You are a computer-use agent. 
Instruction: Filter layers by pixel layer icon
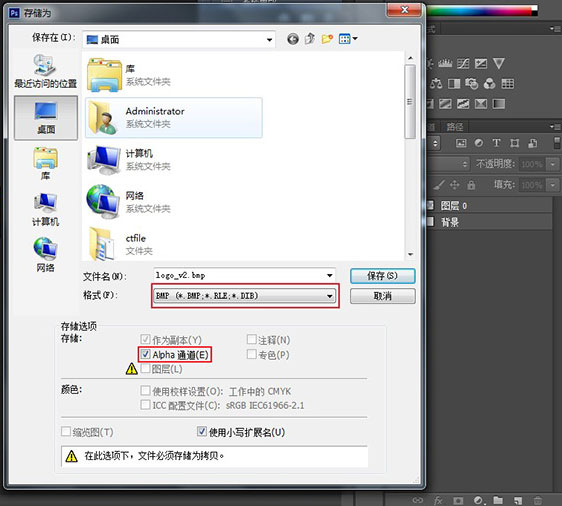461,143
